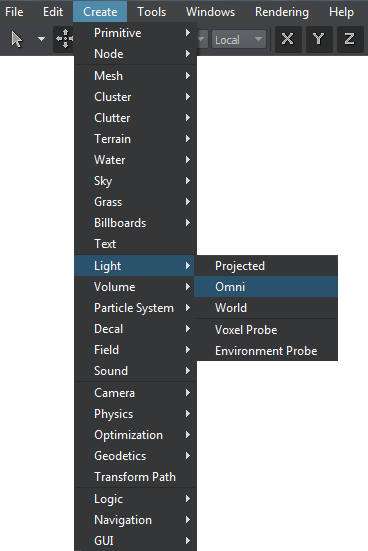The image size is (368, 551).
Task: Toggle the Z axis button
Action: (x=350, y=39)
